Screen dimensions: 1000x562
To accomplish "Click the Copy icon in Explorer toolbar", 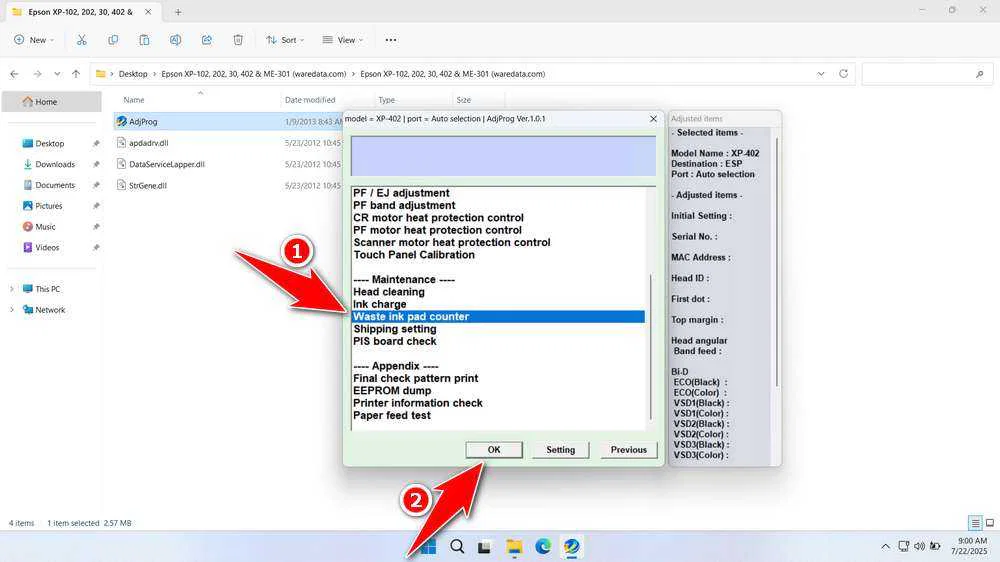I will (113, 40).
